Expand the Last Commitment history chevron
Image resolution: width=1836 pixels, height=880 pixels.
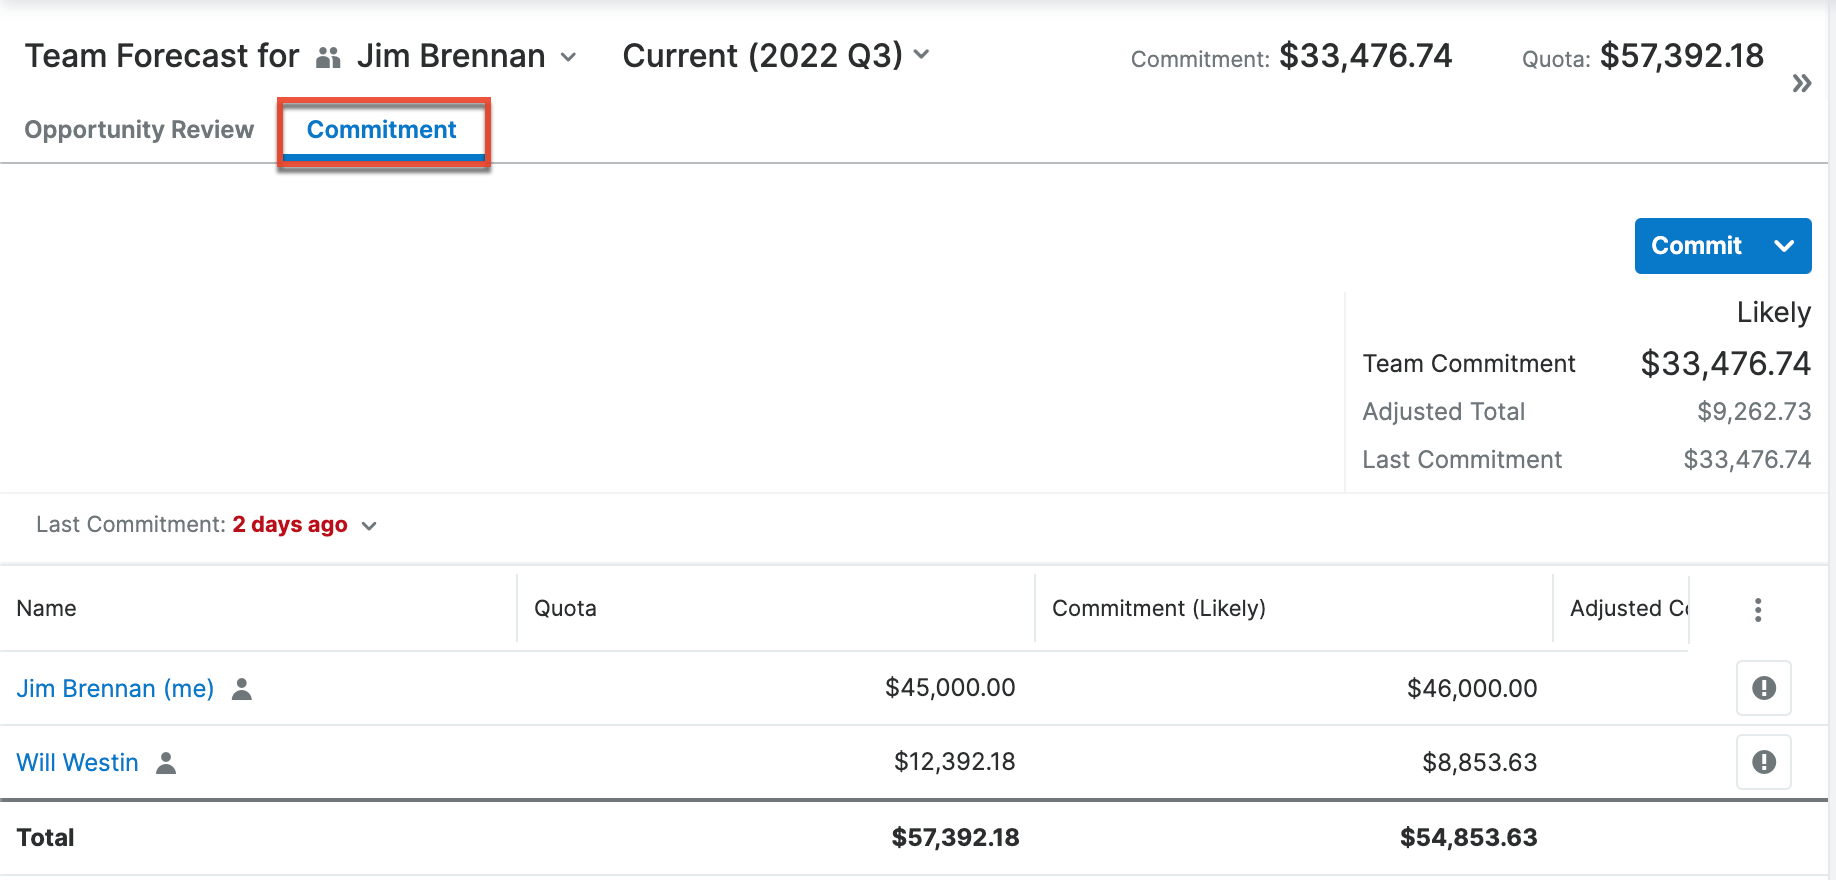click(369, 526)
